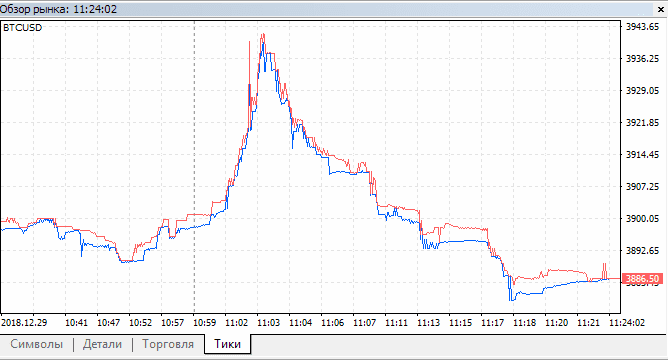Click the 11:15 time axis label
Viewport: 668px width, 360px height.
click(461, 323)
